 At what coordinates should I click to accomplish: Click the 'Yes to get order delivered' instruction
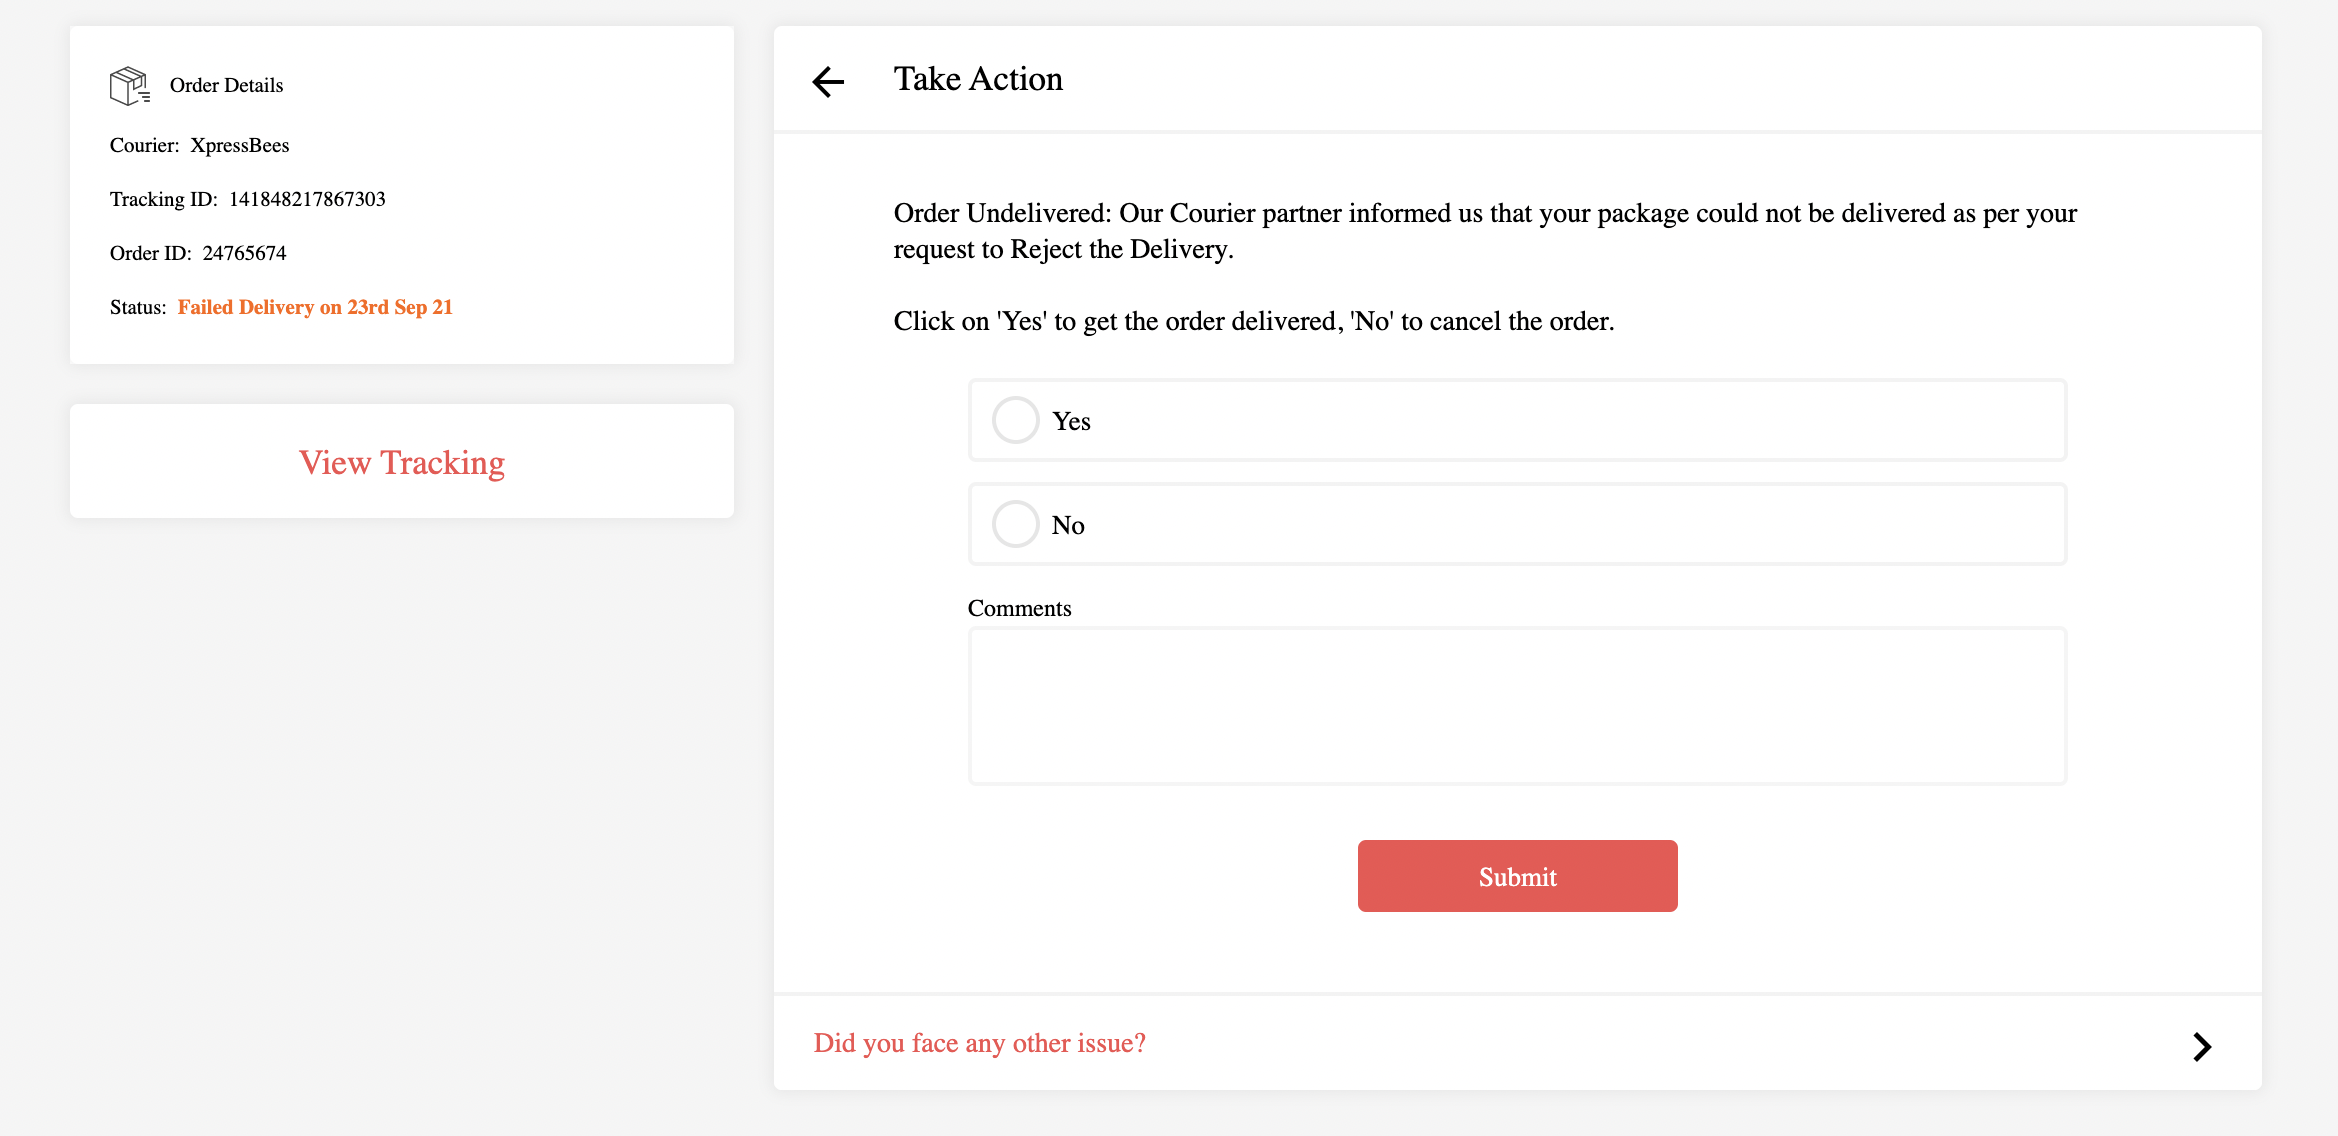pyautogui.click(x=1253, y=321)
